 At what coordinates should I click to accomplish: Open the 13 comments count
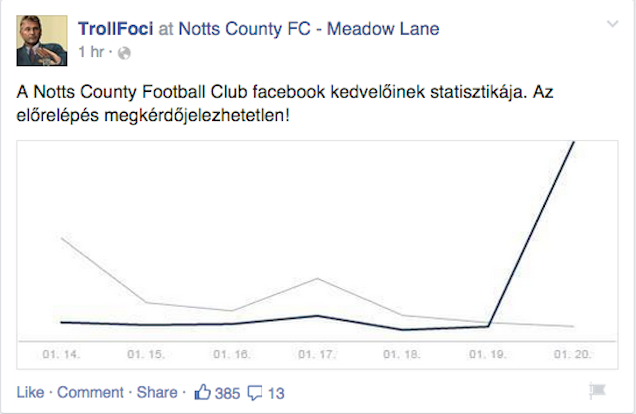click(277, 393)
